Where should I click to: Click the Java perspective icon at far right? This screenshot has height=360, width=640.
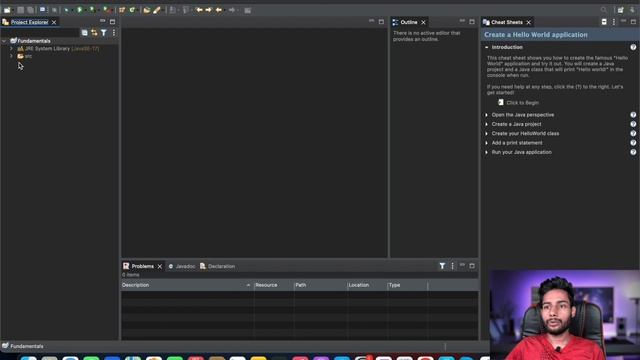tap(632, 10)
